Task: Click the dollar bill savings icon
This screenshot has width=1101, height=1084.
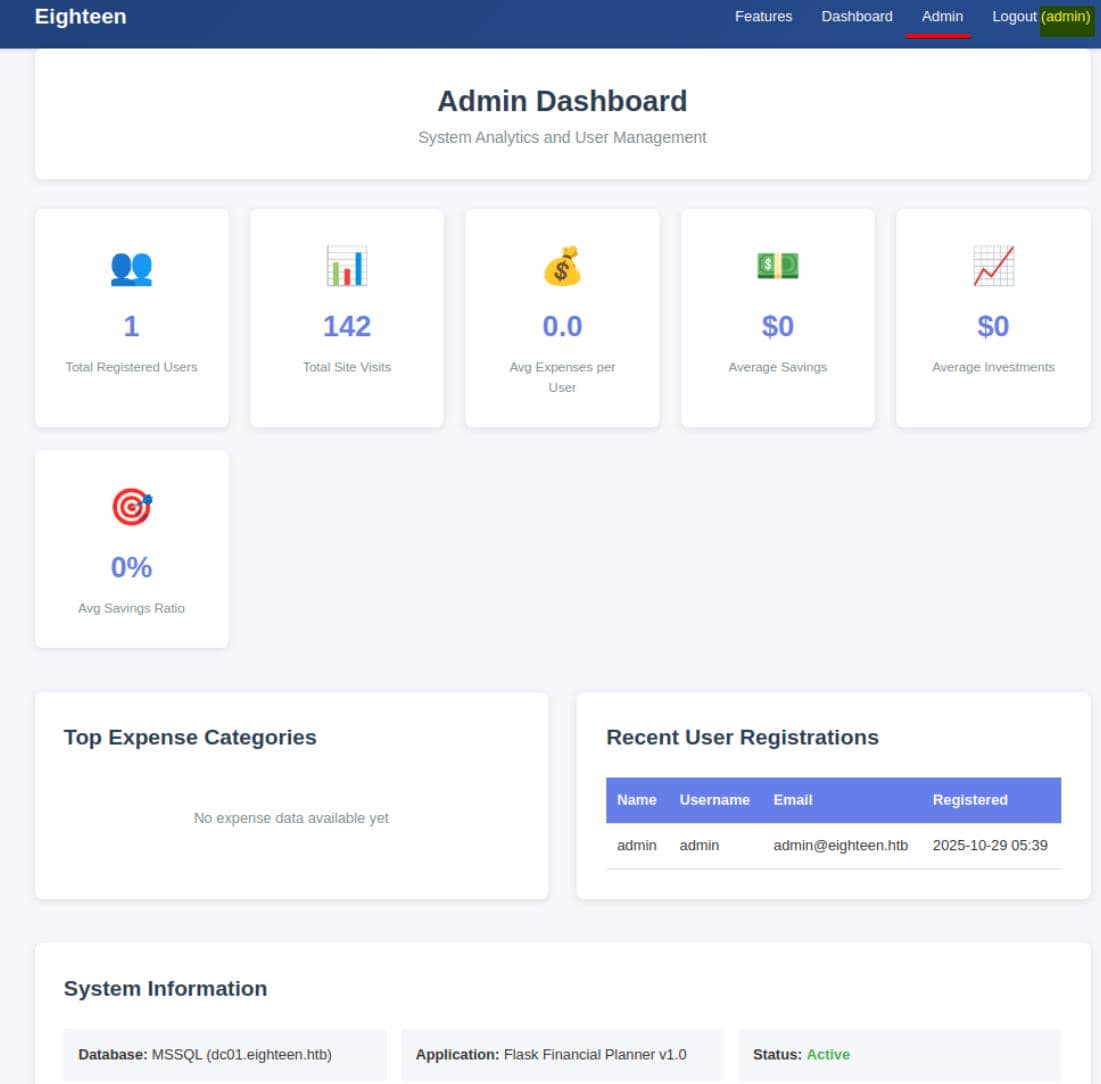Action: [777, 265]
